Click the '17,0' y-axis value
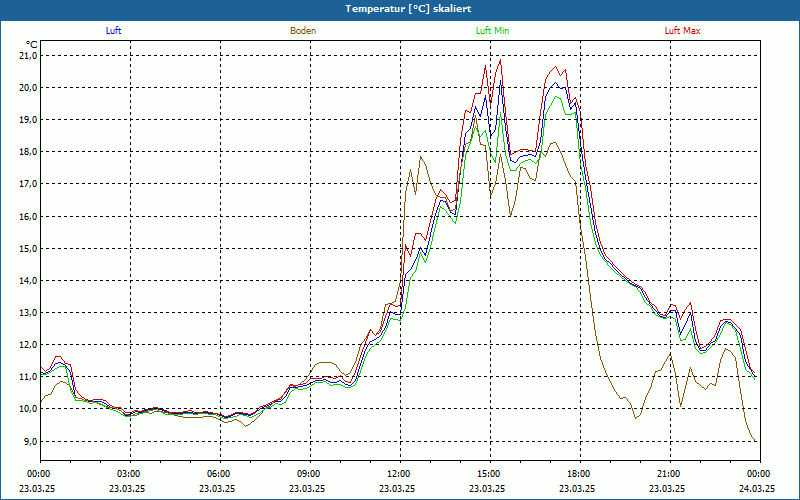800x500 pixels. (29, 184)
